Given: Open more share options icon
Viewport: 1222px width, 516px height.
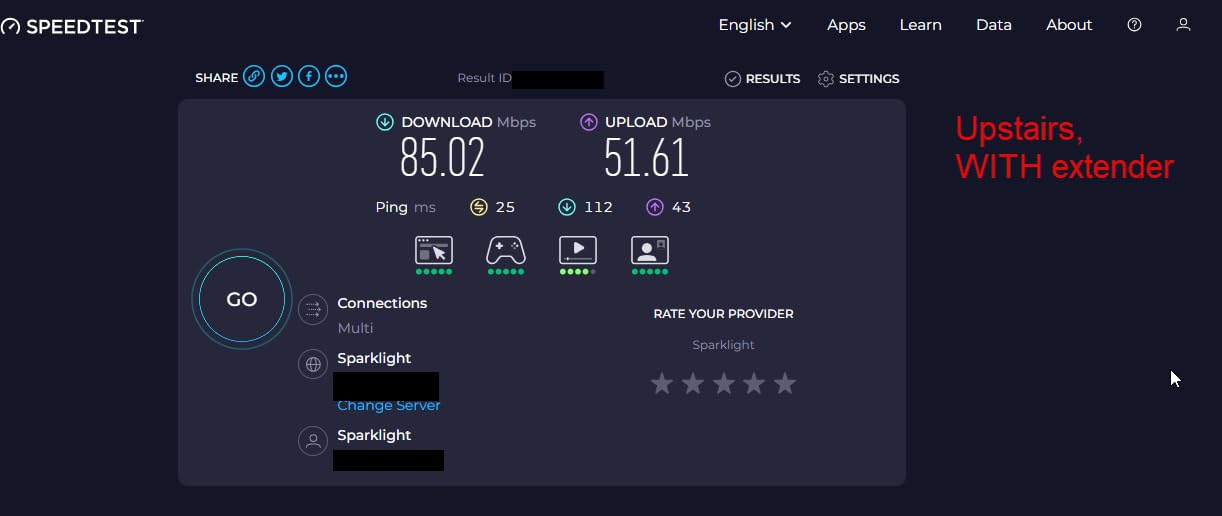Looking at the screenshot, I should (336, 76).
